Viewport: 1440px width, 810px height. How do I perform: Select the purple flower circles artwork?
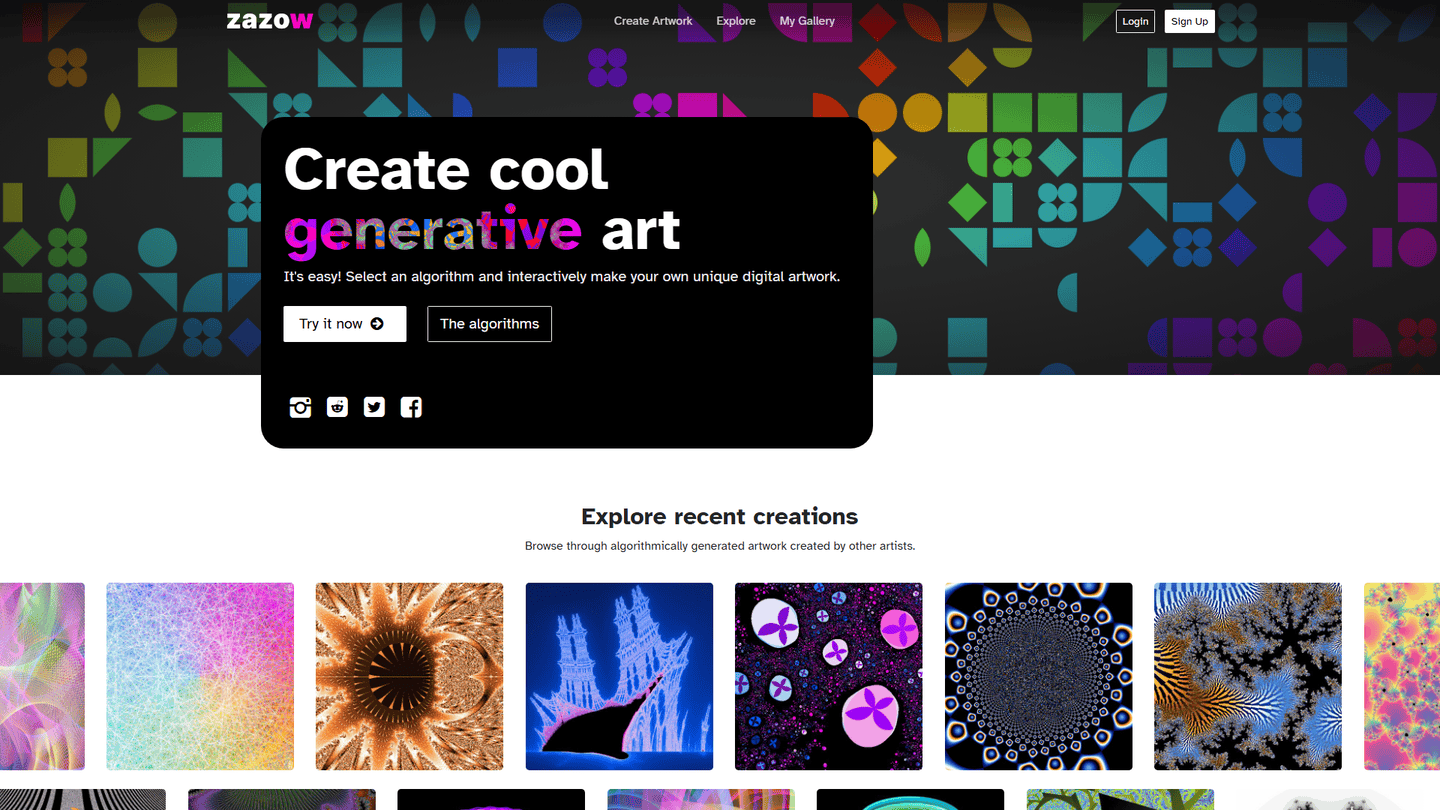[828, 676]
